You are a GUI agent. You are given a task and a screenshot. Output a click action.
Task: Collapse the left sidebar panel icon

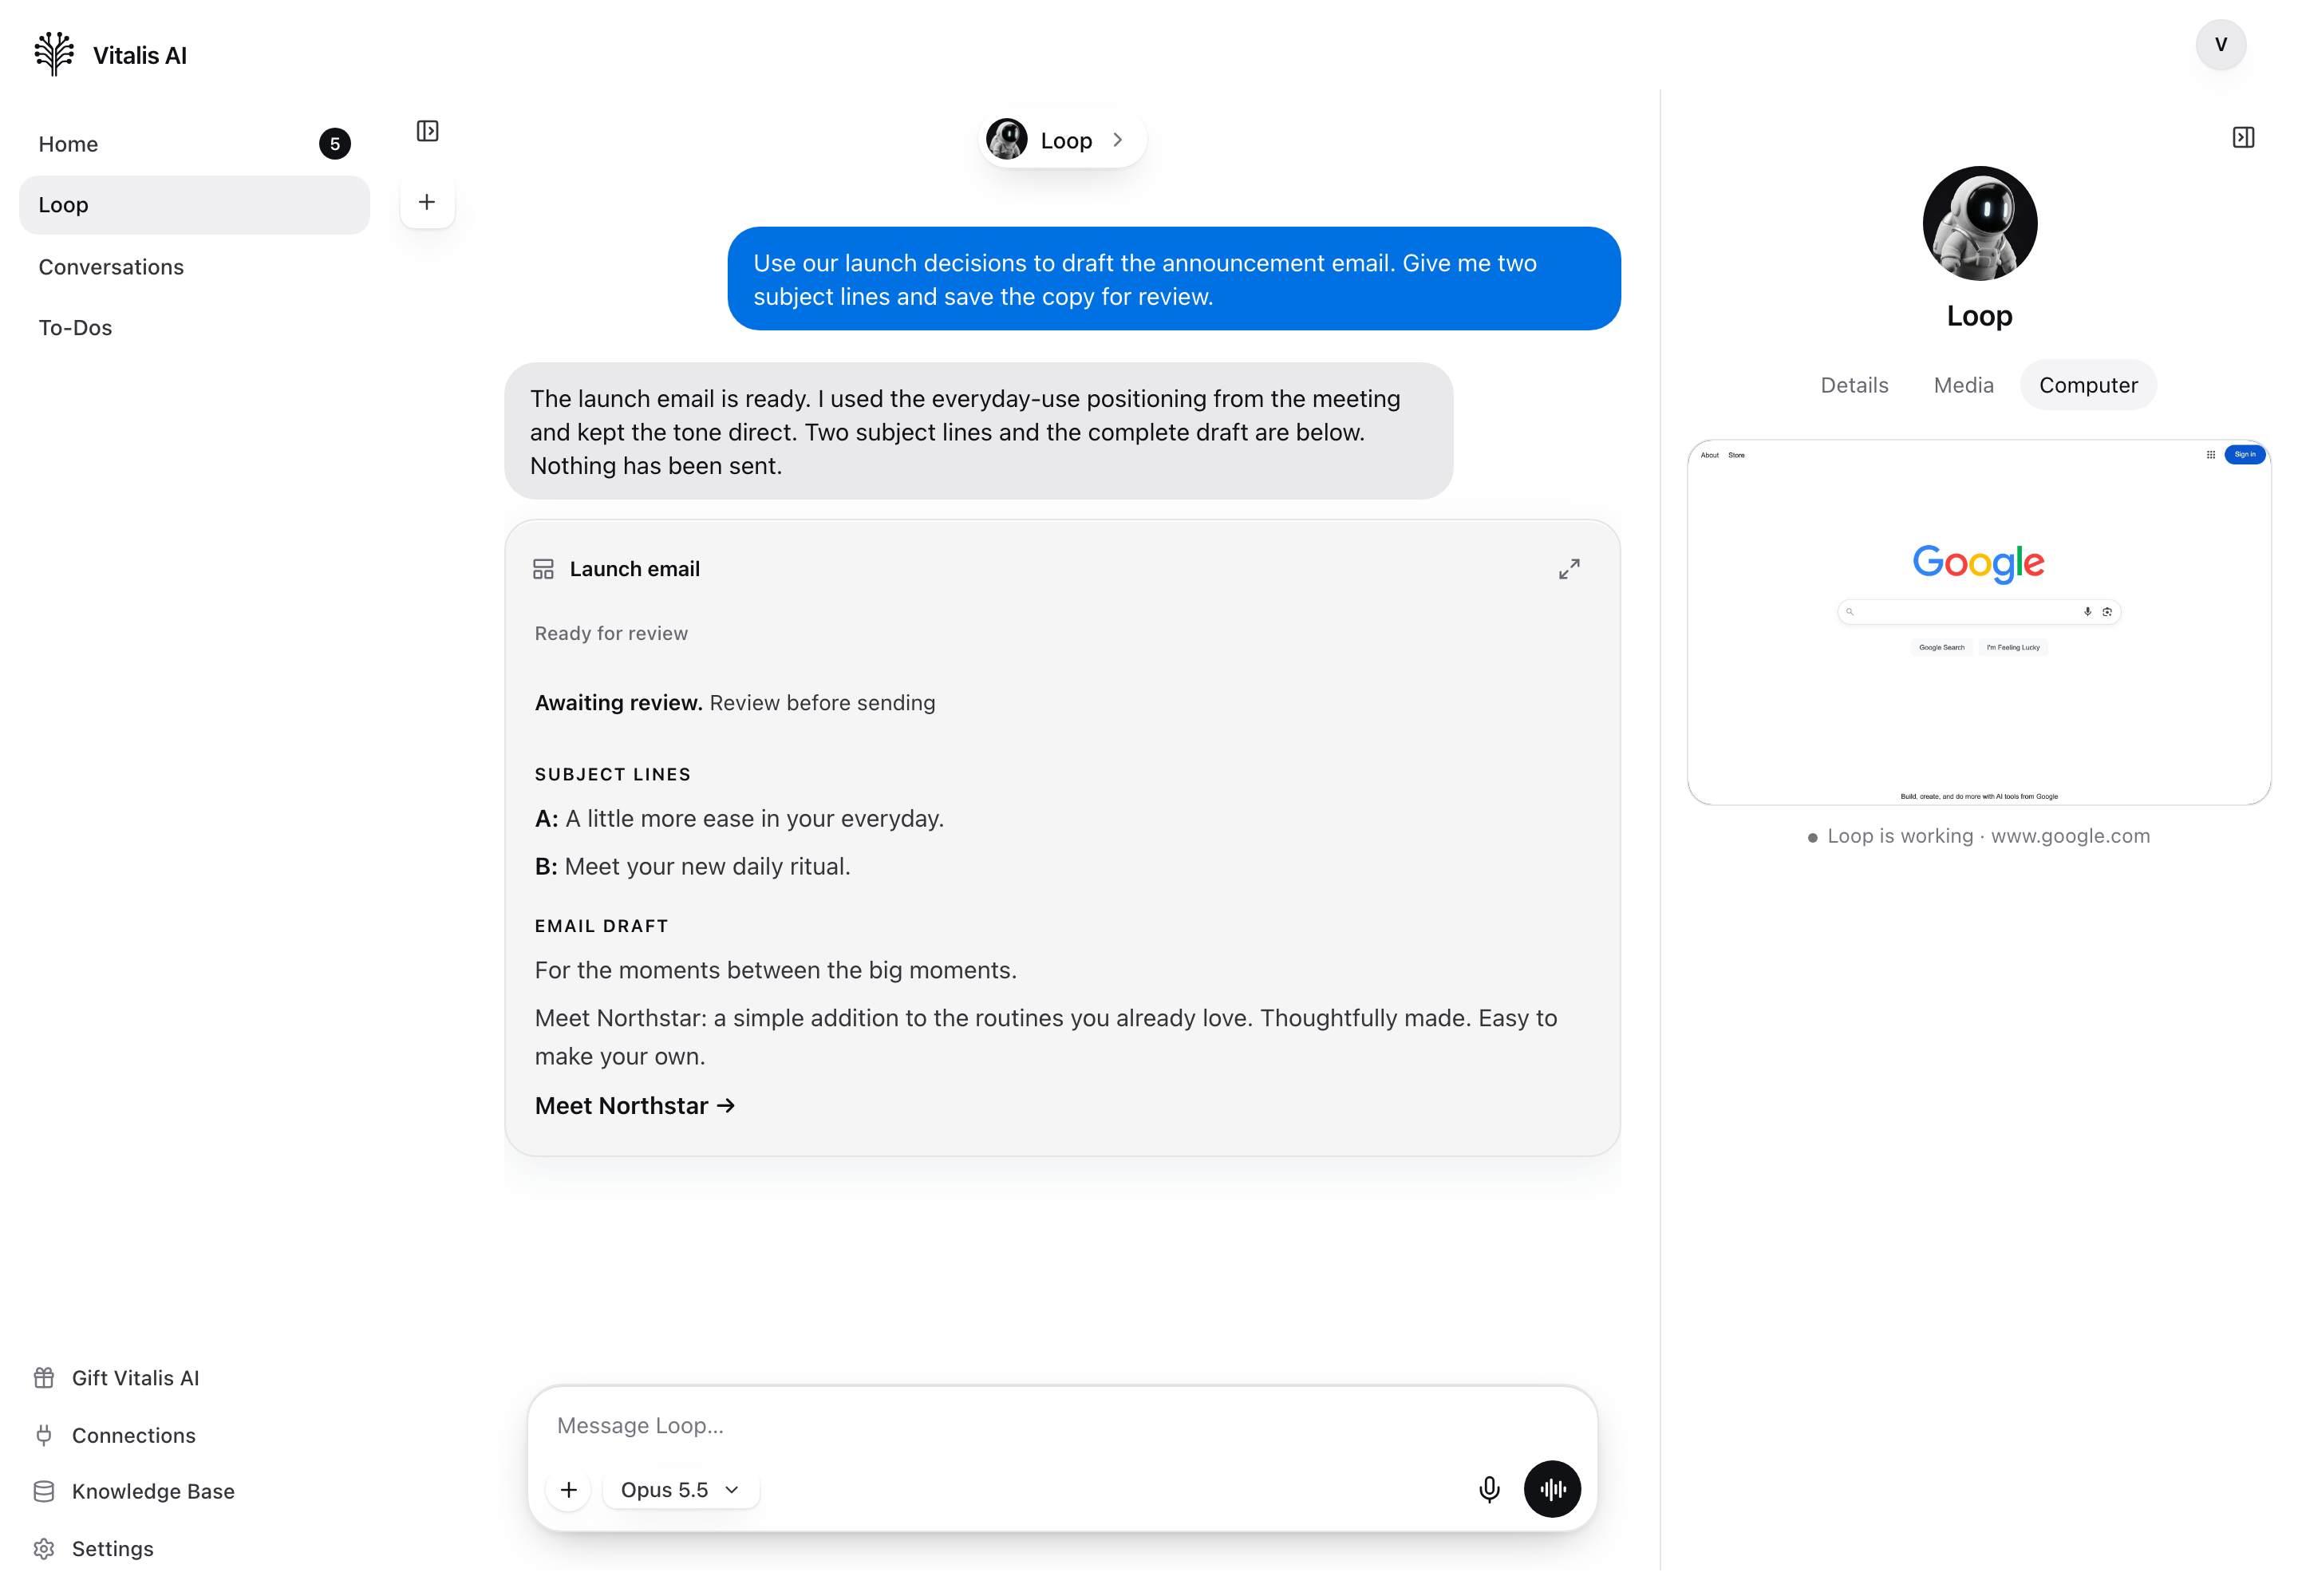click(x=427, y=131)
